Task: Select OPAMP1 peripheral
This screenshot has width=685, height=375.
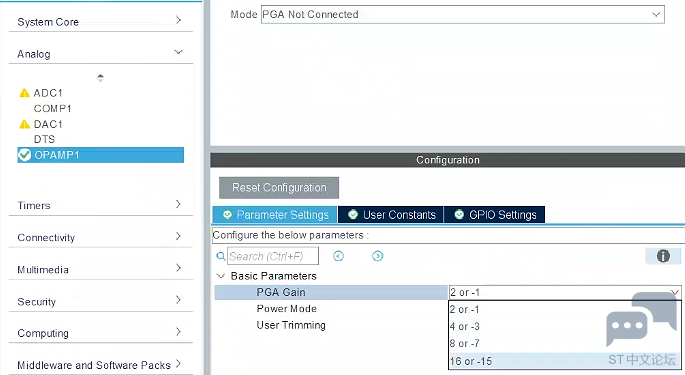Action: pos(100,155)
